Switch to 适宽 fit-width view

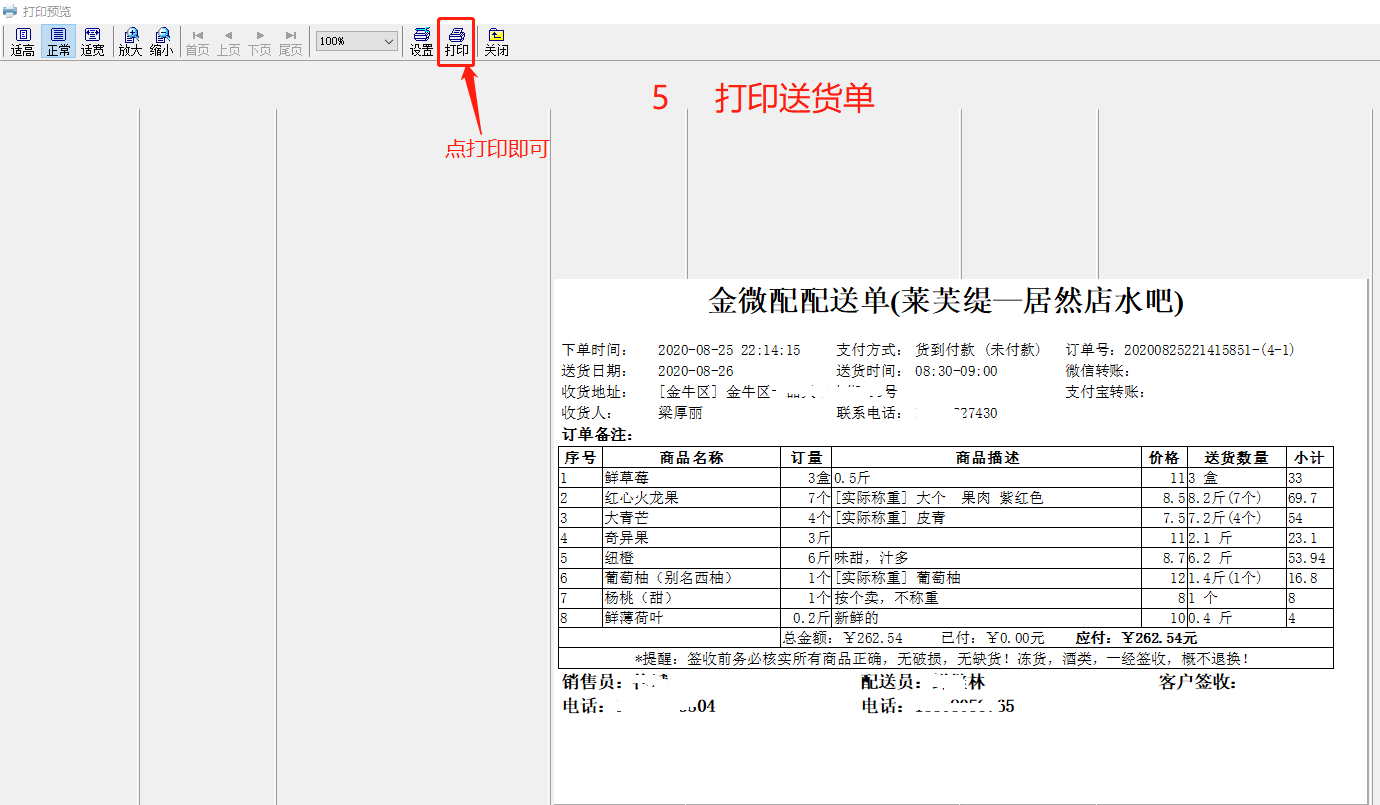pyautogui.click(x=92, y=42)
